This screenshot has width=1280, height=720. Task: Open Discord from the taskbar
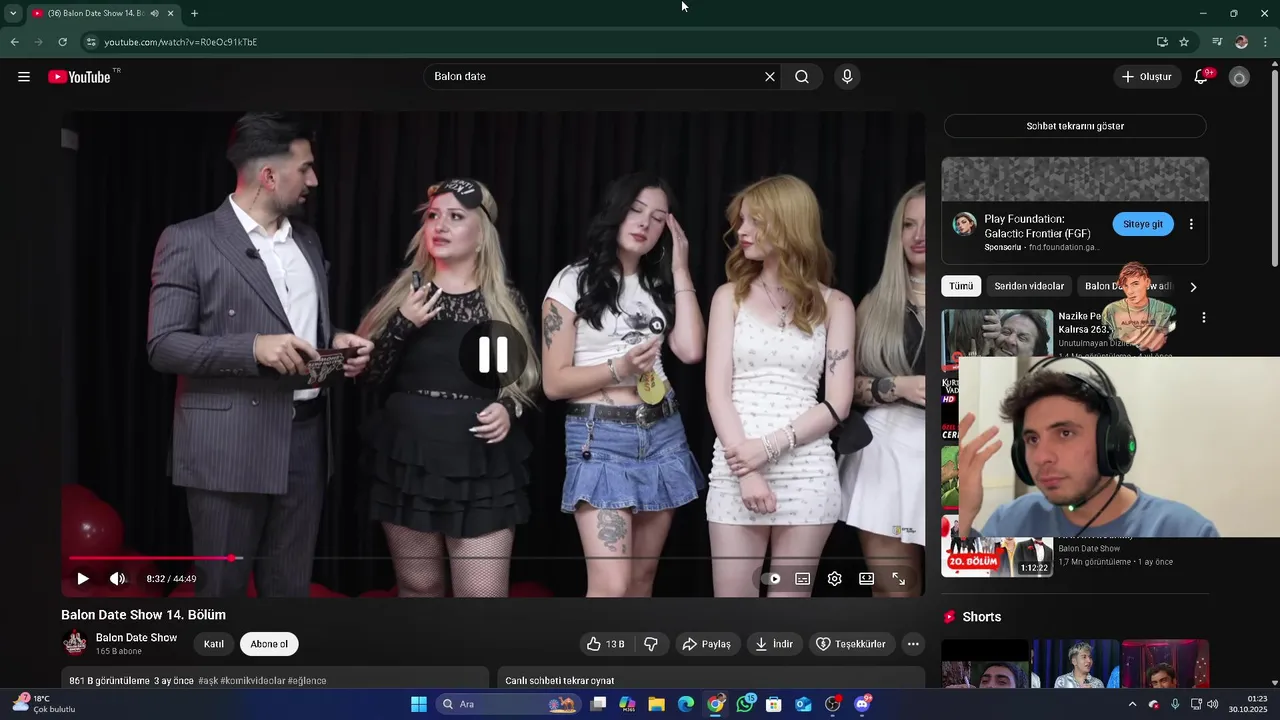862,704
